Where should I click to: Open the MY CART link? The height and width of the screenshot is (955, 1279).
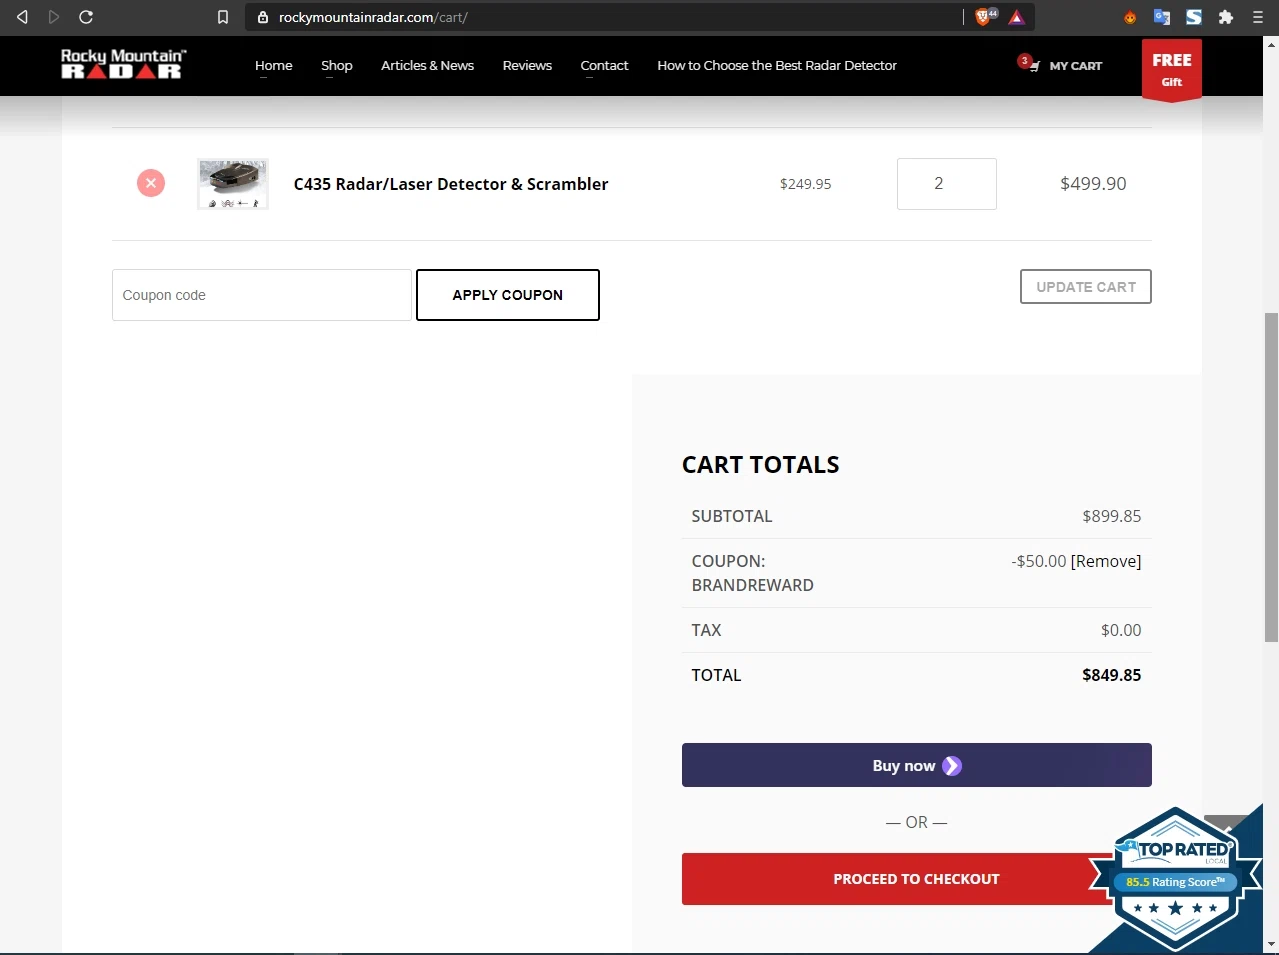1076,66
